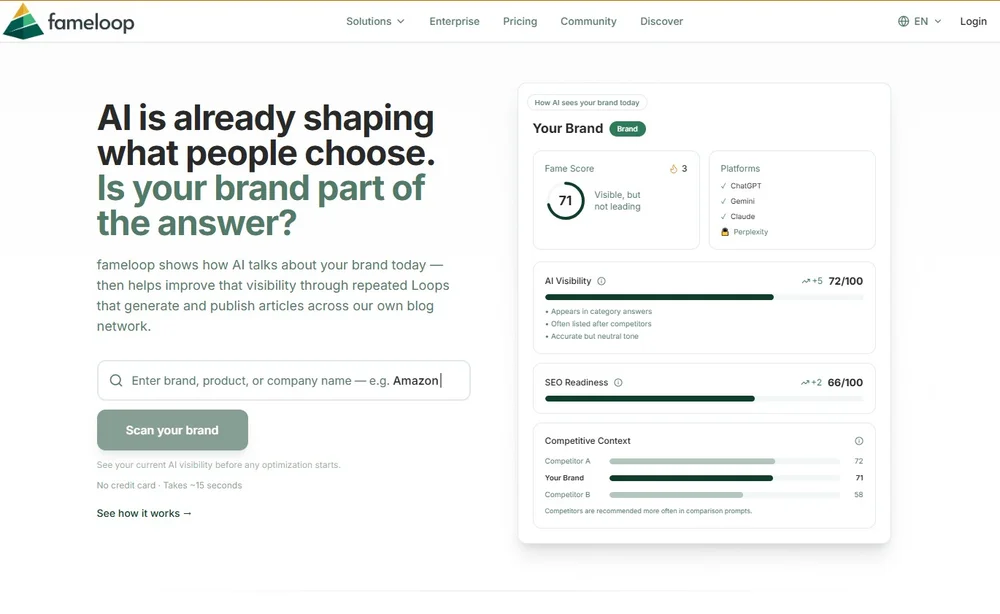Click the SEO Readiness info icon
Viewport: 1000px width, 614px height.
point(618,383)
